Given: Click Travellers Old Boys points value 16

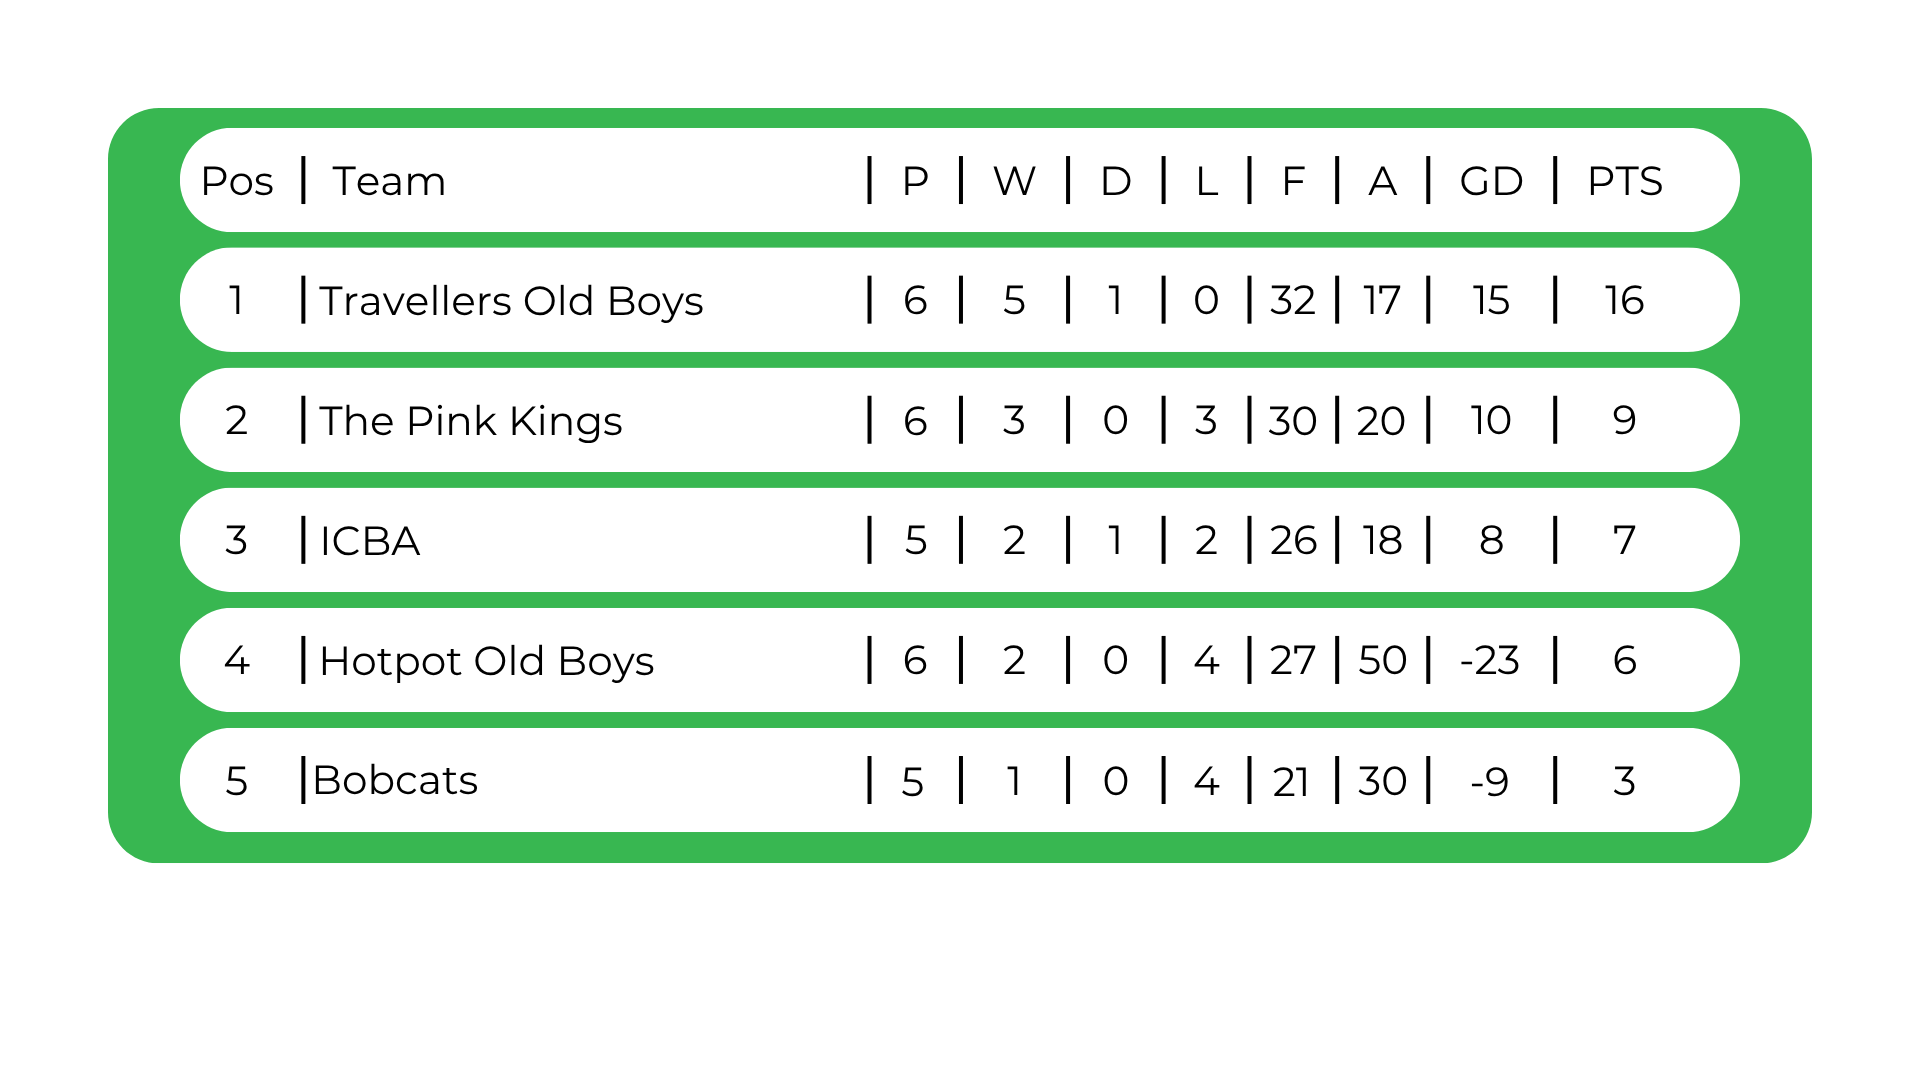Looking at the screenshot, I should click(x=1624, y=300).
